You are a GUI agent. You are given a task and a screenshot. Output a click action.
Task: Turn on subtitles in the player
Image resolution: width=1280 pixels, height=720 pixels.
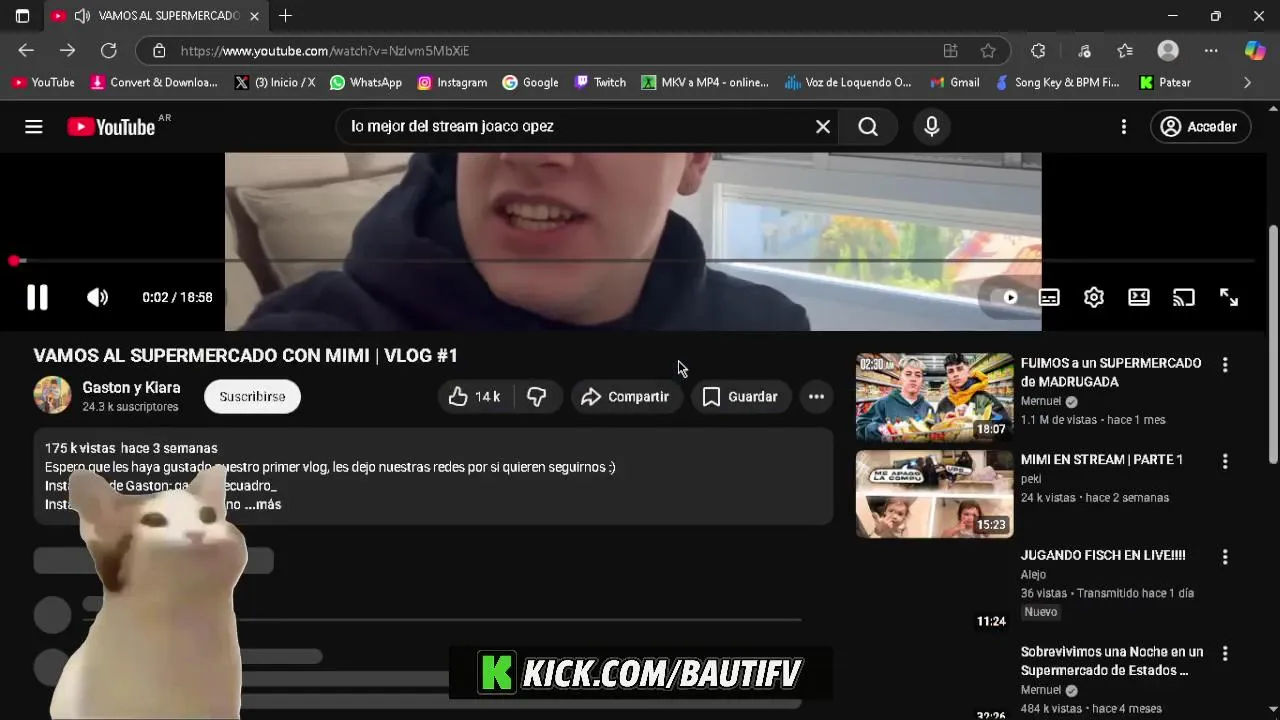tap(1049, 297)
